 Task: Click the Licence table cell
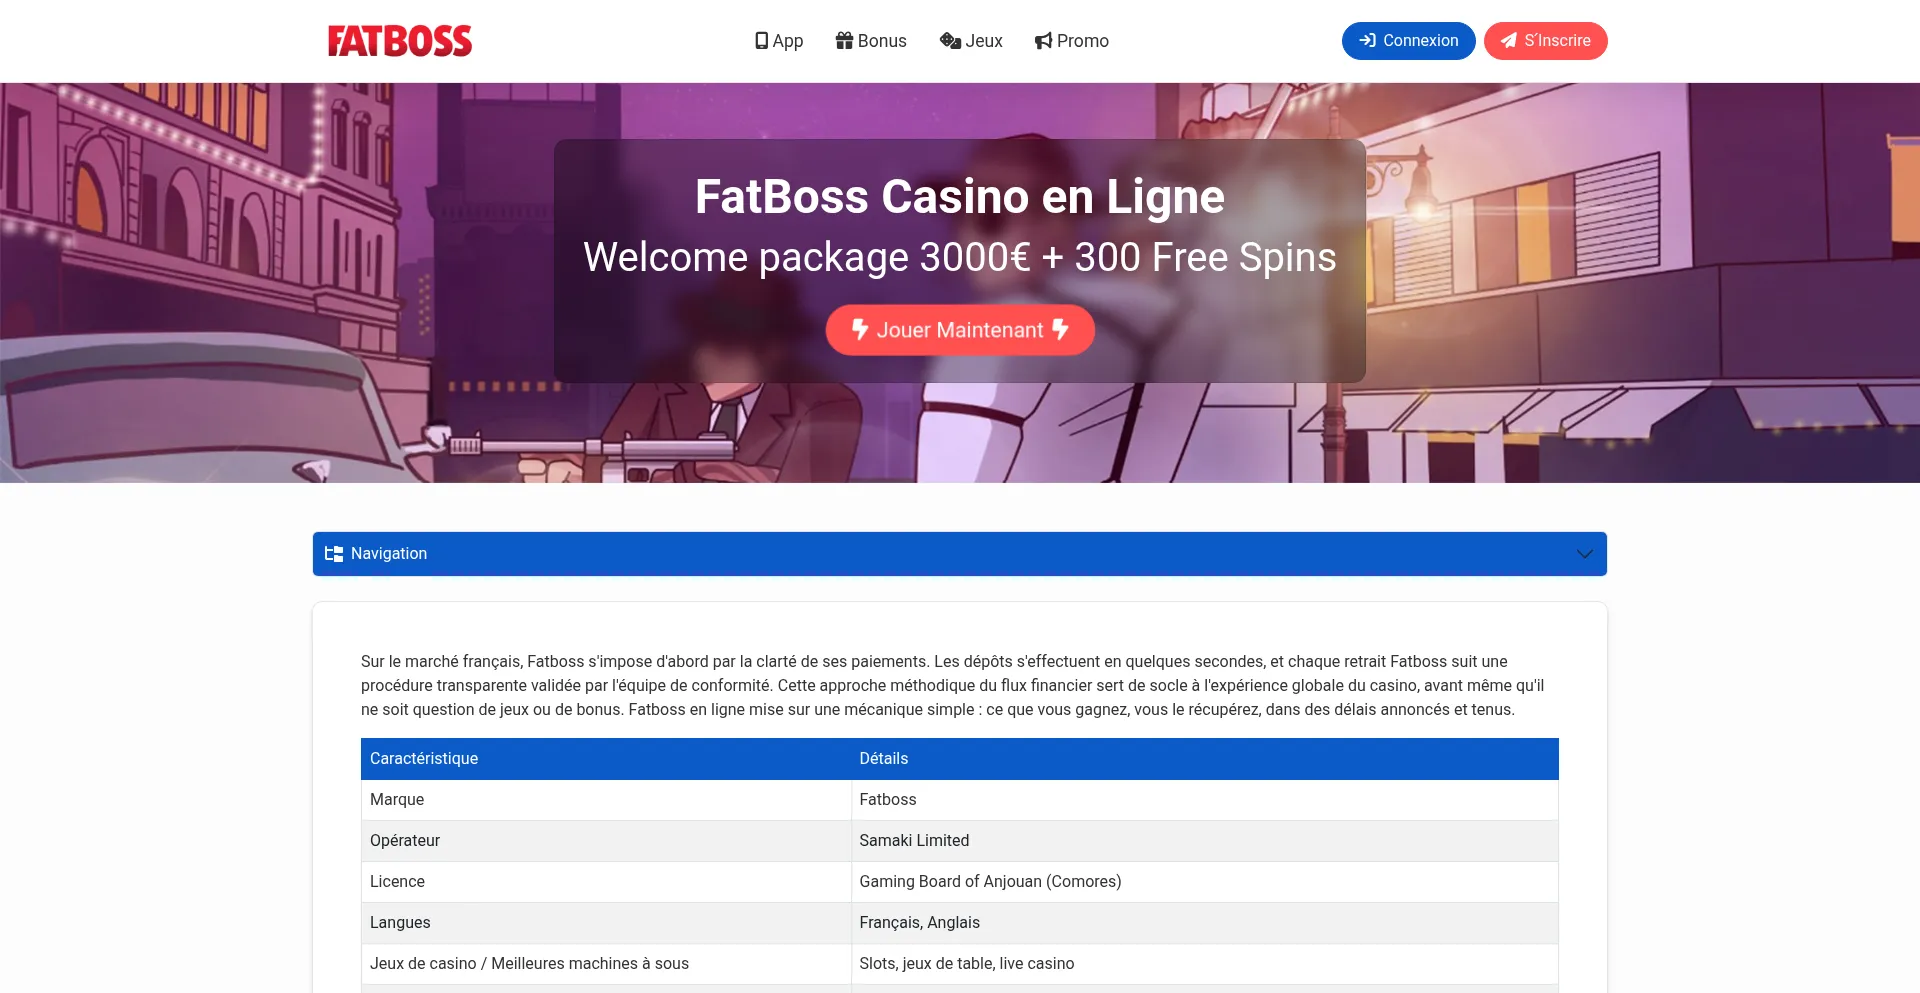tap(606, 882)
